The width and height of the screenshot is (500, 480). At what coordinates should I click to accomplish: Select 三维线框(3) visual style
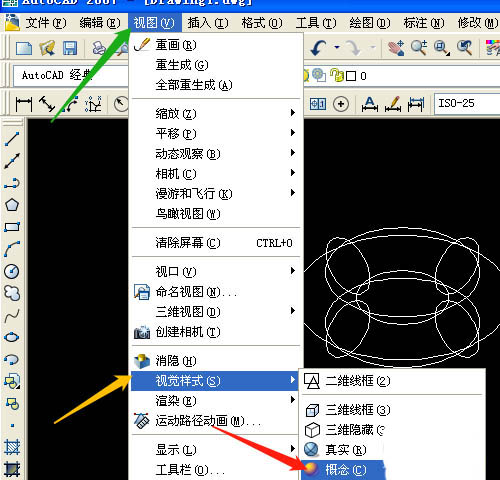pyautogui.click(x=392, y=410)
